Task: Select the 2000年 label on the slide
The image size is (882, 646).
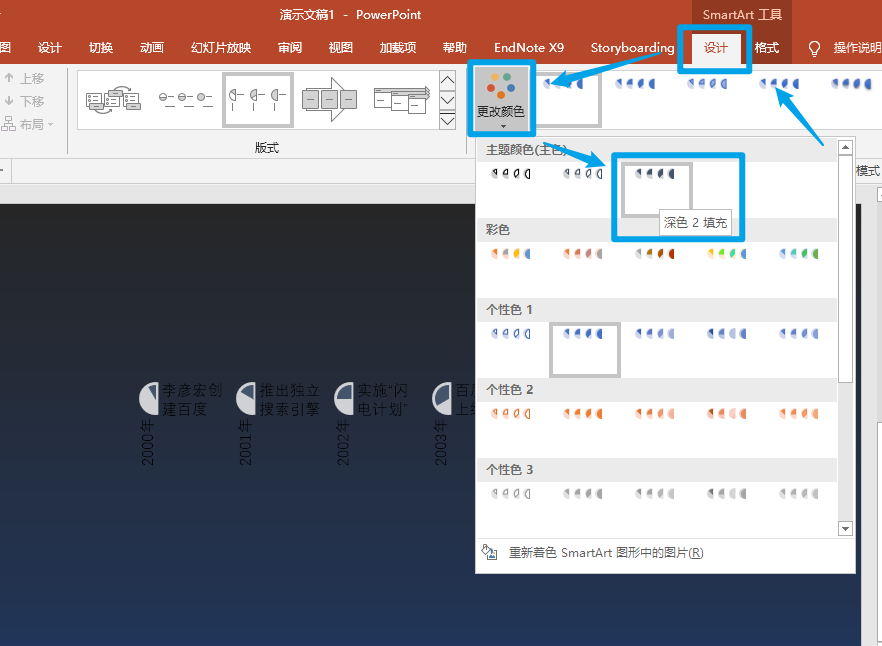Action: click(x=147, y=442)
